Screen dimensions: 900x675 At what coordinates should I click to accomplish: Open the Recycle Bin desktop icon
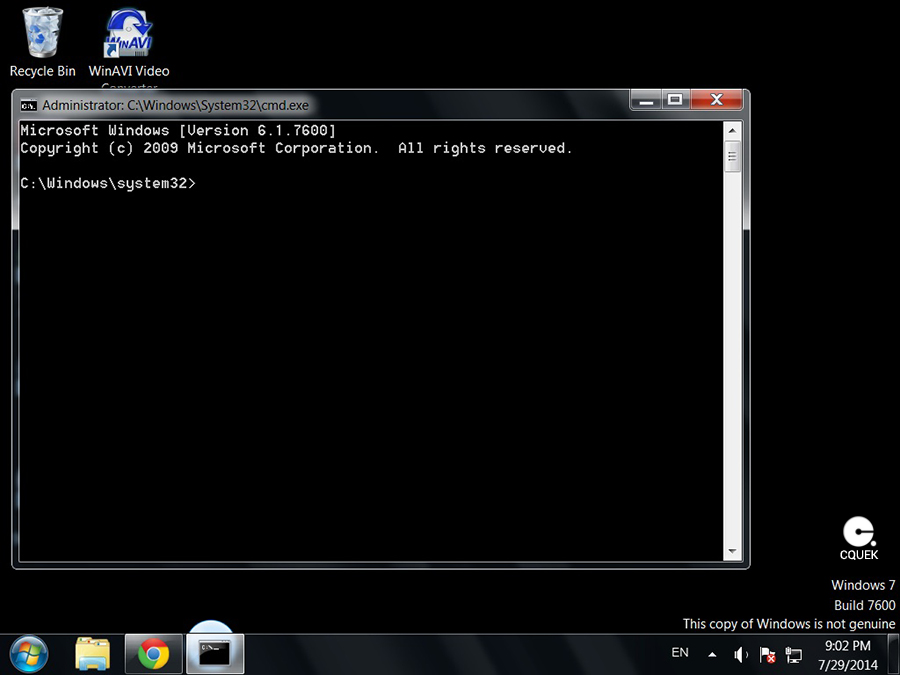(x=42, y=42)
